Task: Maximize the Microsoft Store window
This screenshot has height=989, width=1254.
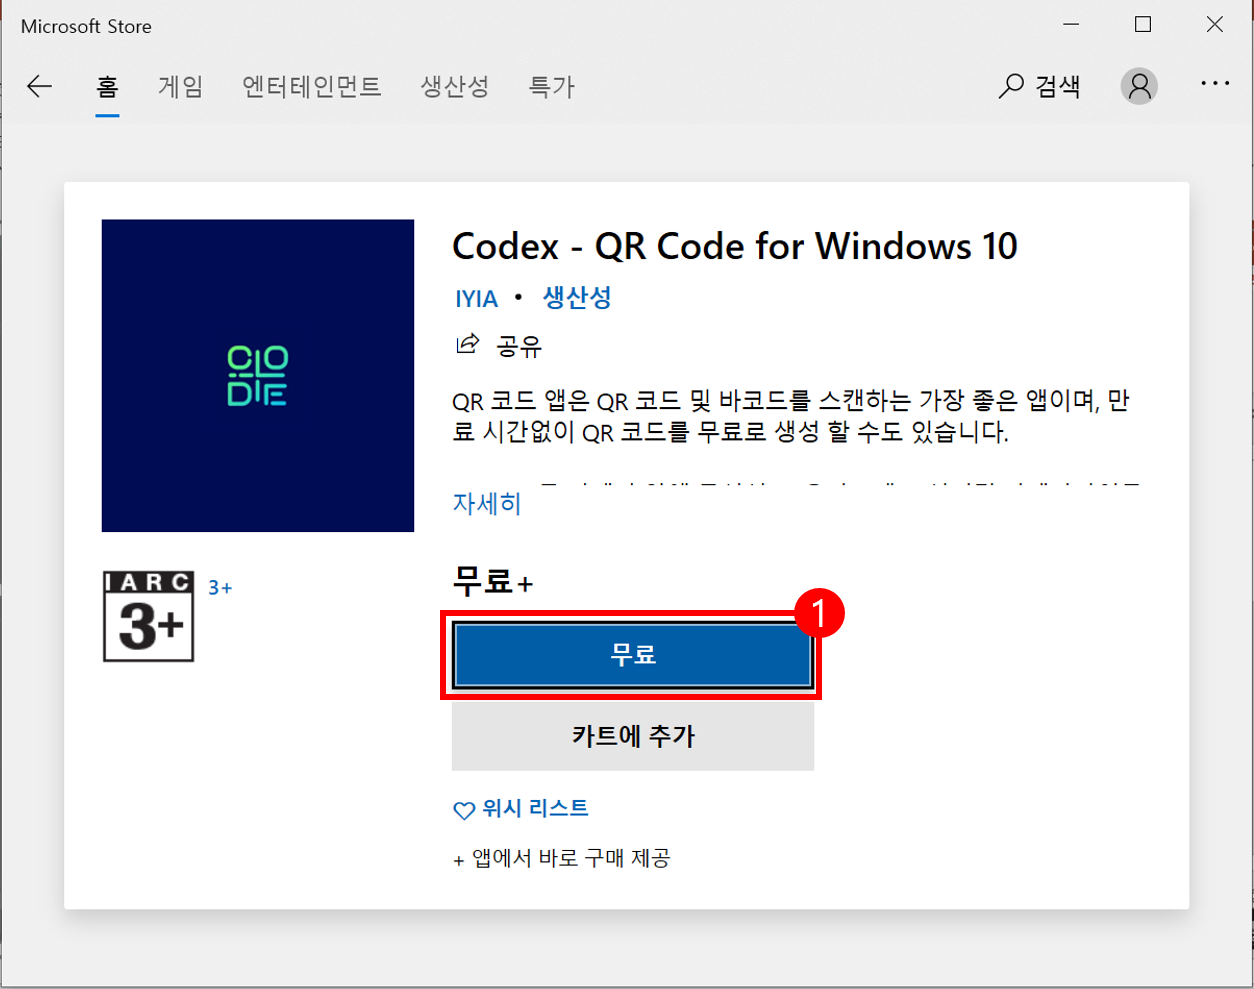Action: pos(1143,25)
